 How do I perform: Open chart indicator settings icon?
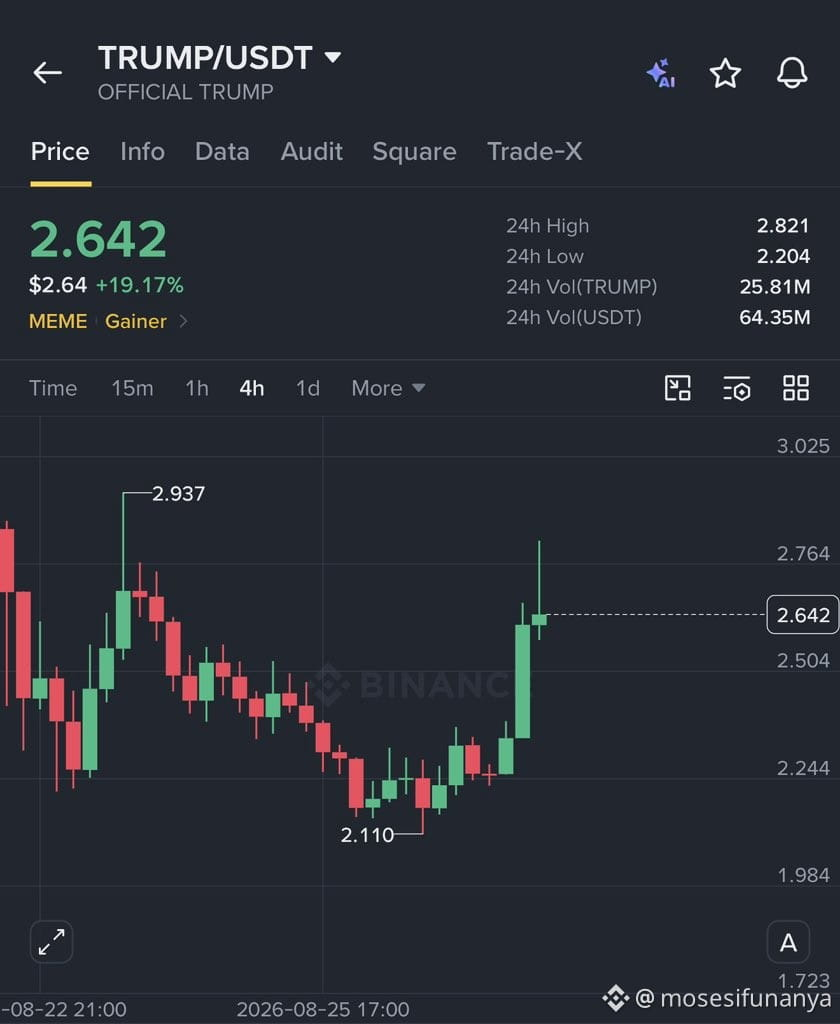pos(737,388)
